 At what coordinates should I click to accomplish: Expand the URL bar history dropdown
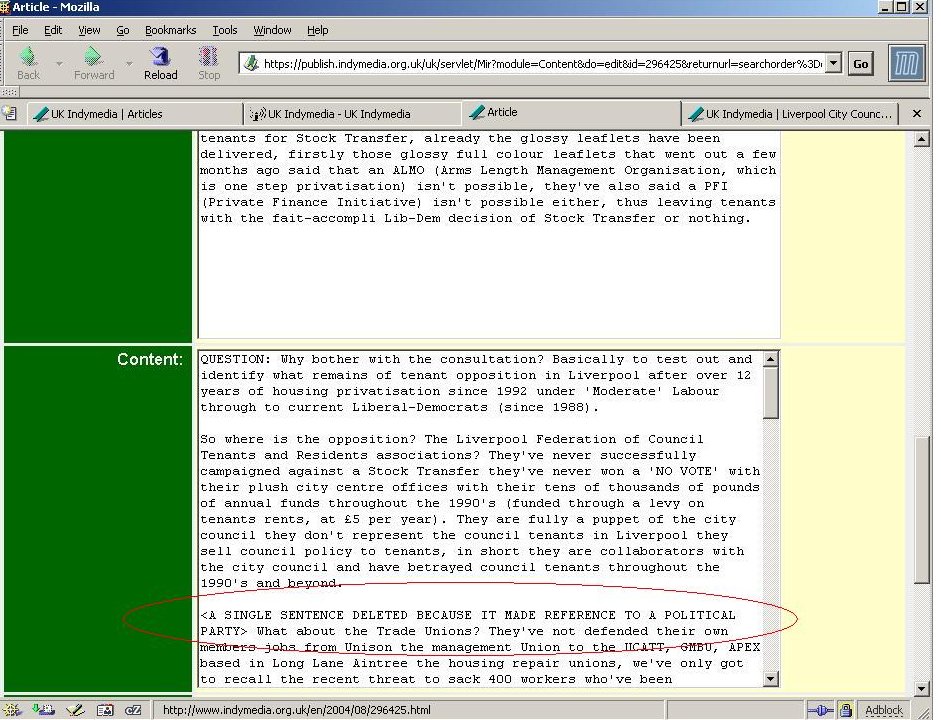[833, 63]
